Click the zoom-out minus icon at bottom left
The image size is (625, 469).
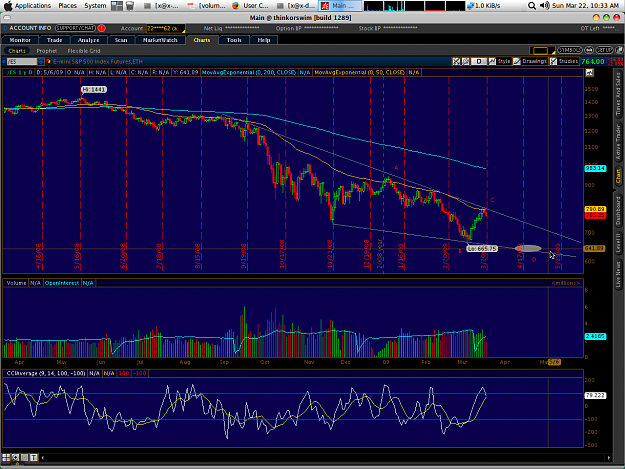[x=25, y=457]
